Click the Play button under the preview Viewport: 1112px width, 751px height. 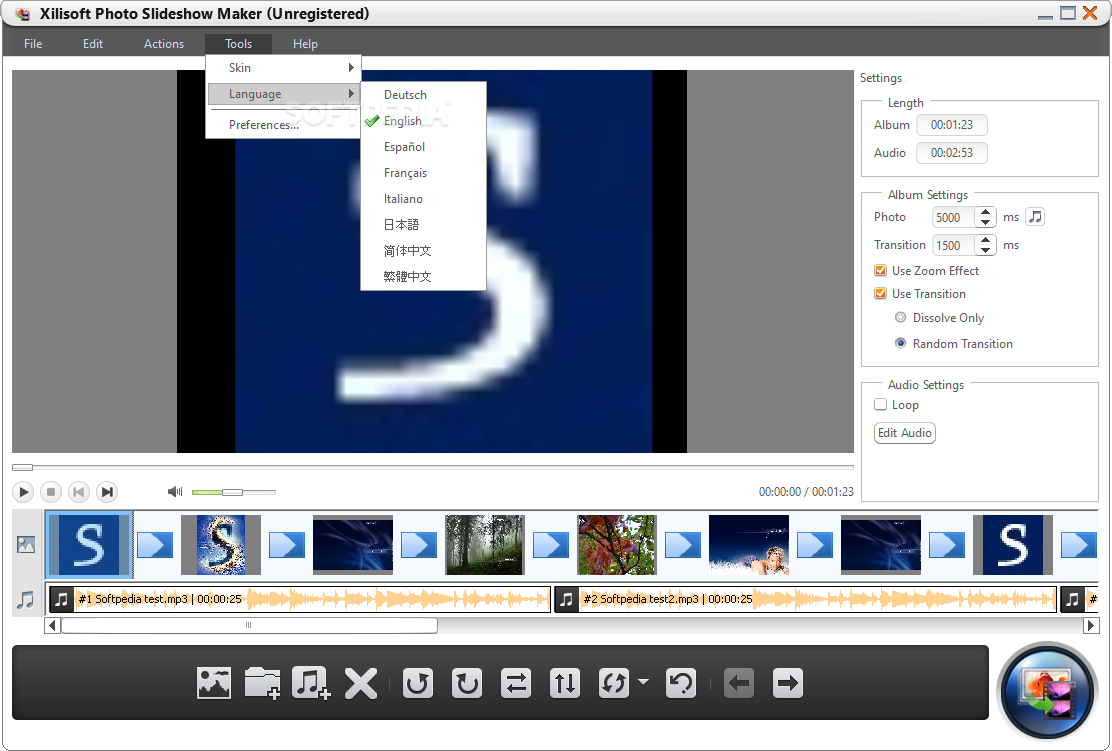click(23, 491)
